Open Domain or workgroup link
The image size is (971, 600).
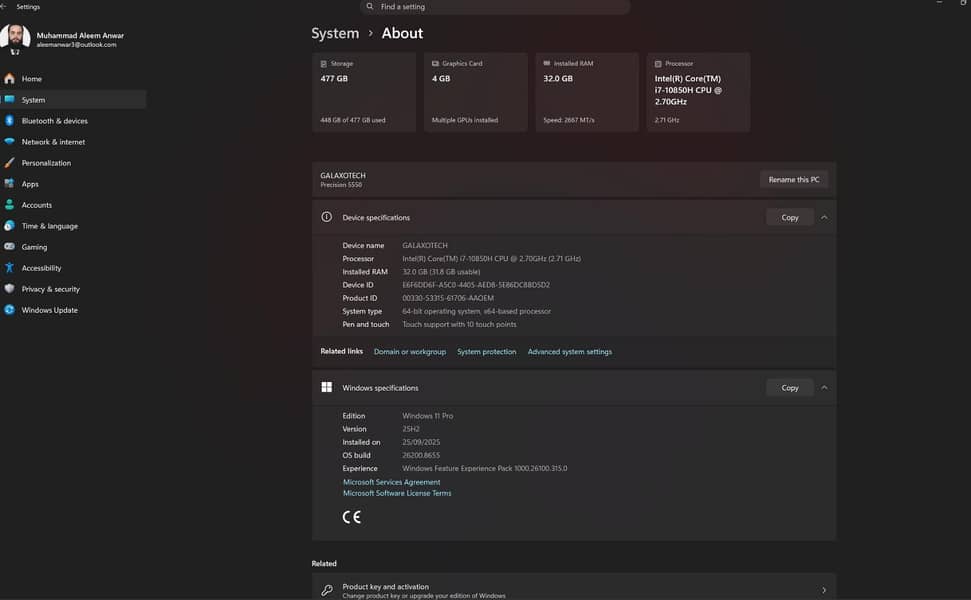point(410,352)
